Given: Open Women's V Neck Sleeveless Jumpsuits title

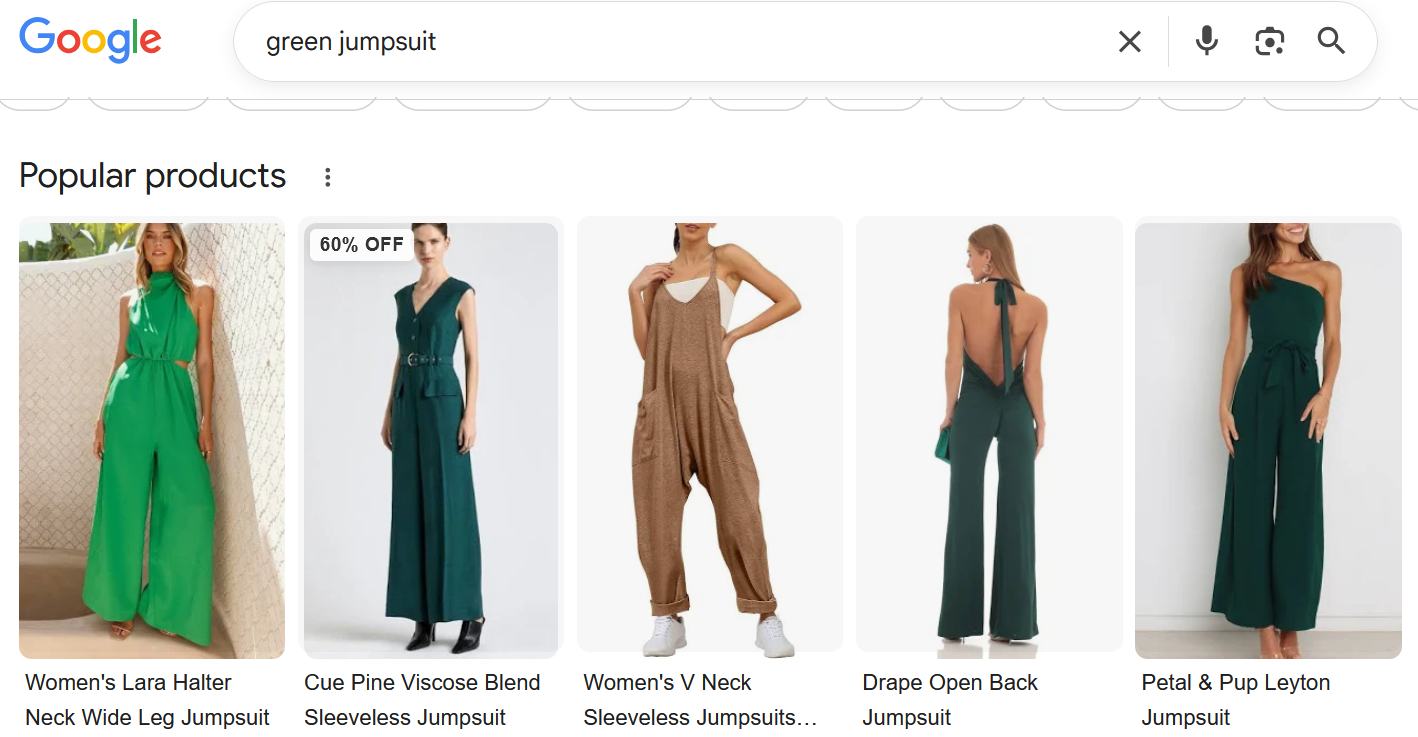Looking at the screenshot, I should [700, 700].
